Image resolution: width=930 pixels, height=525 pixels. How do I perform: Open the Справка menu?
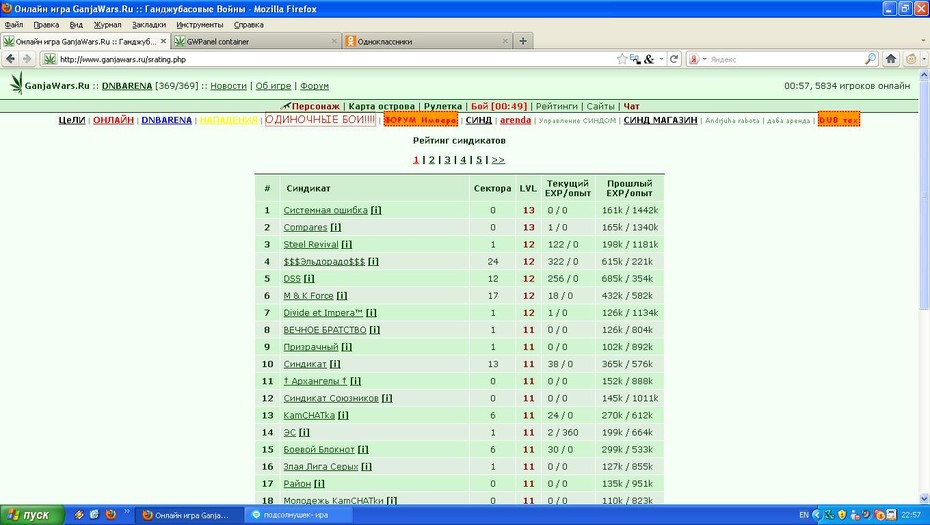(249, 25)
